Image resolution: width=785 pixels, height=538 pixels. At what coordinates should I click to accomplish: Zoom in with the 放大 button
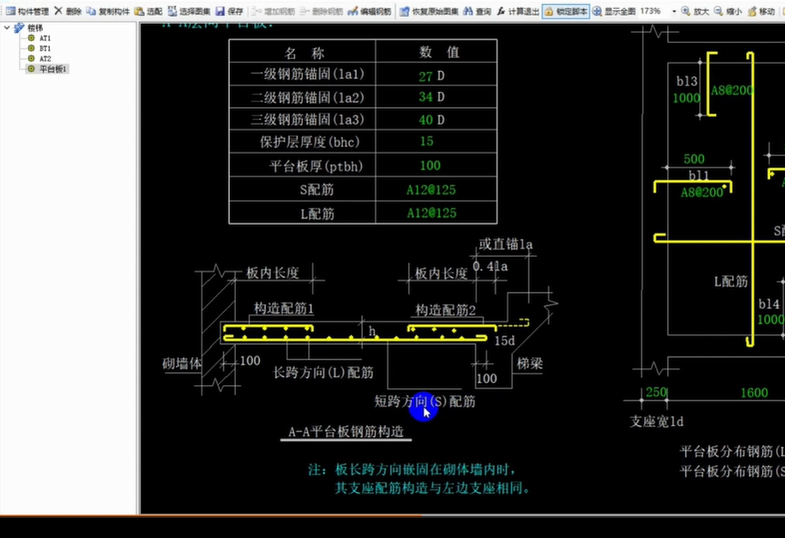pyautogui.click(x=696, y=11)
